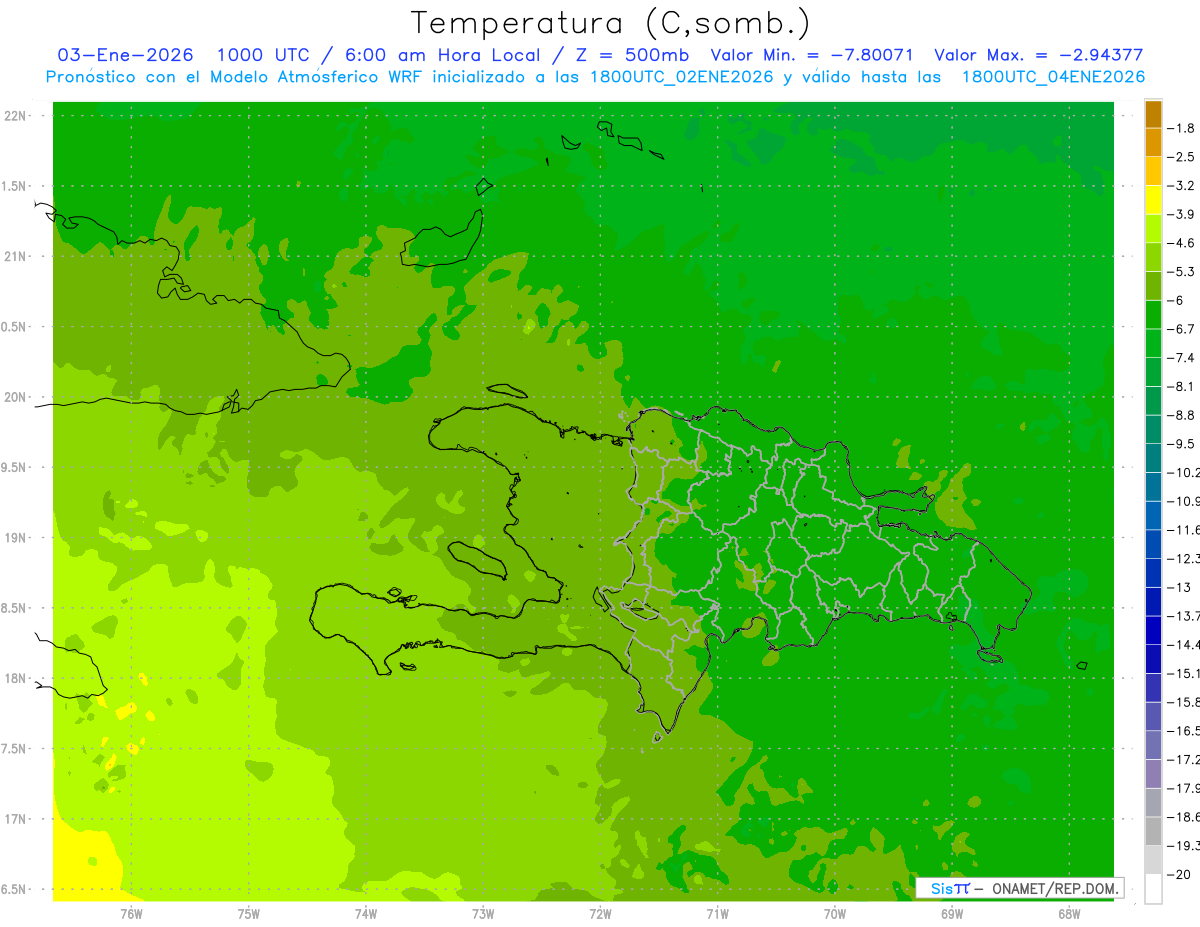
Task: Pick the gray legend swatch between -18.6 and -19.3
Action: (1153, 831)
